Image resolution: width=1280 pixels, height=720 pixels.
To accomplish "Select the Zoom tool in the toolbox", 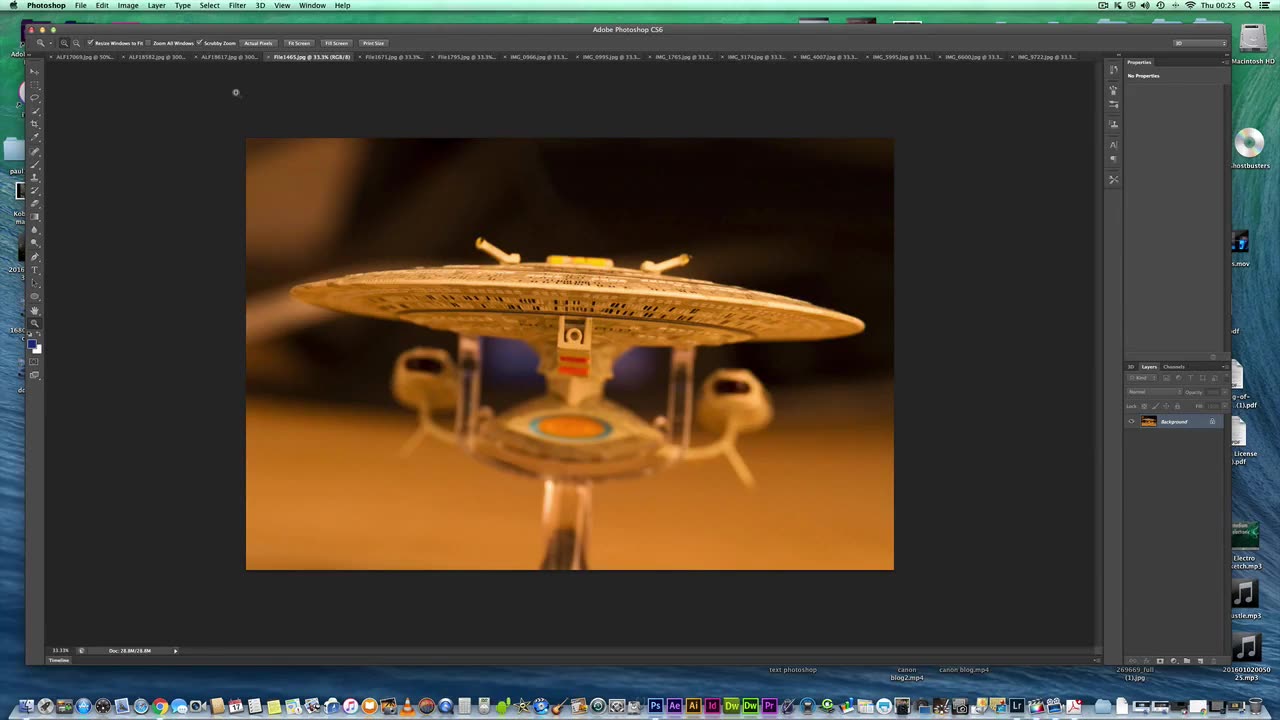I will tap(35, 323).
